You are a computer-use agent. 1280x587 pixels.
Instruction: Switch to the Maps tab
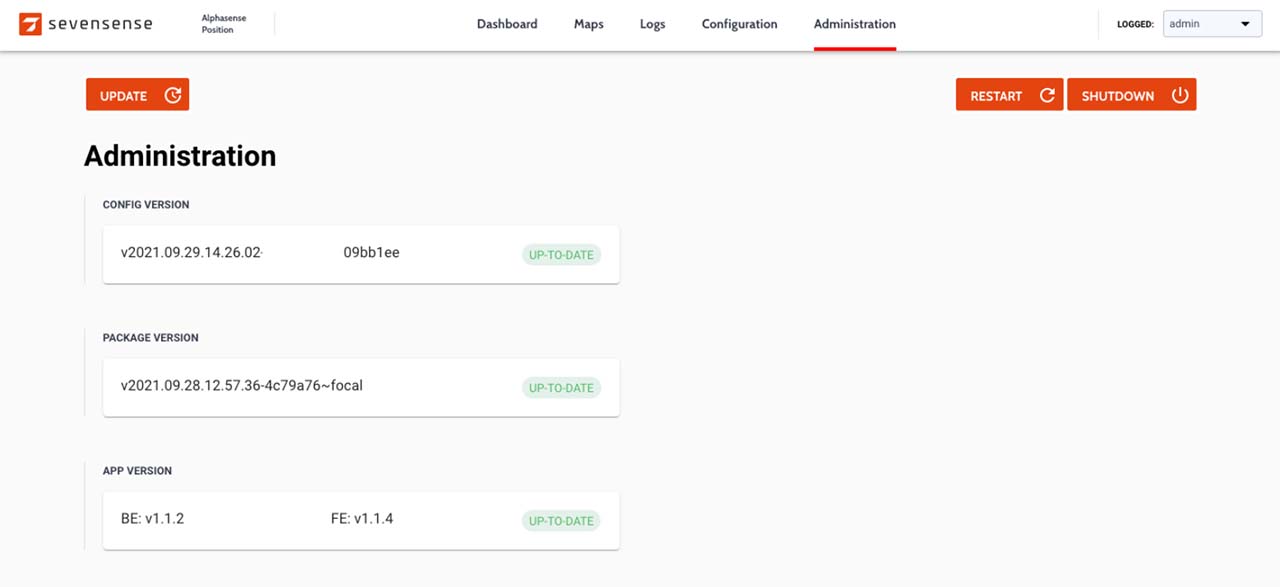(589, 24)
